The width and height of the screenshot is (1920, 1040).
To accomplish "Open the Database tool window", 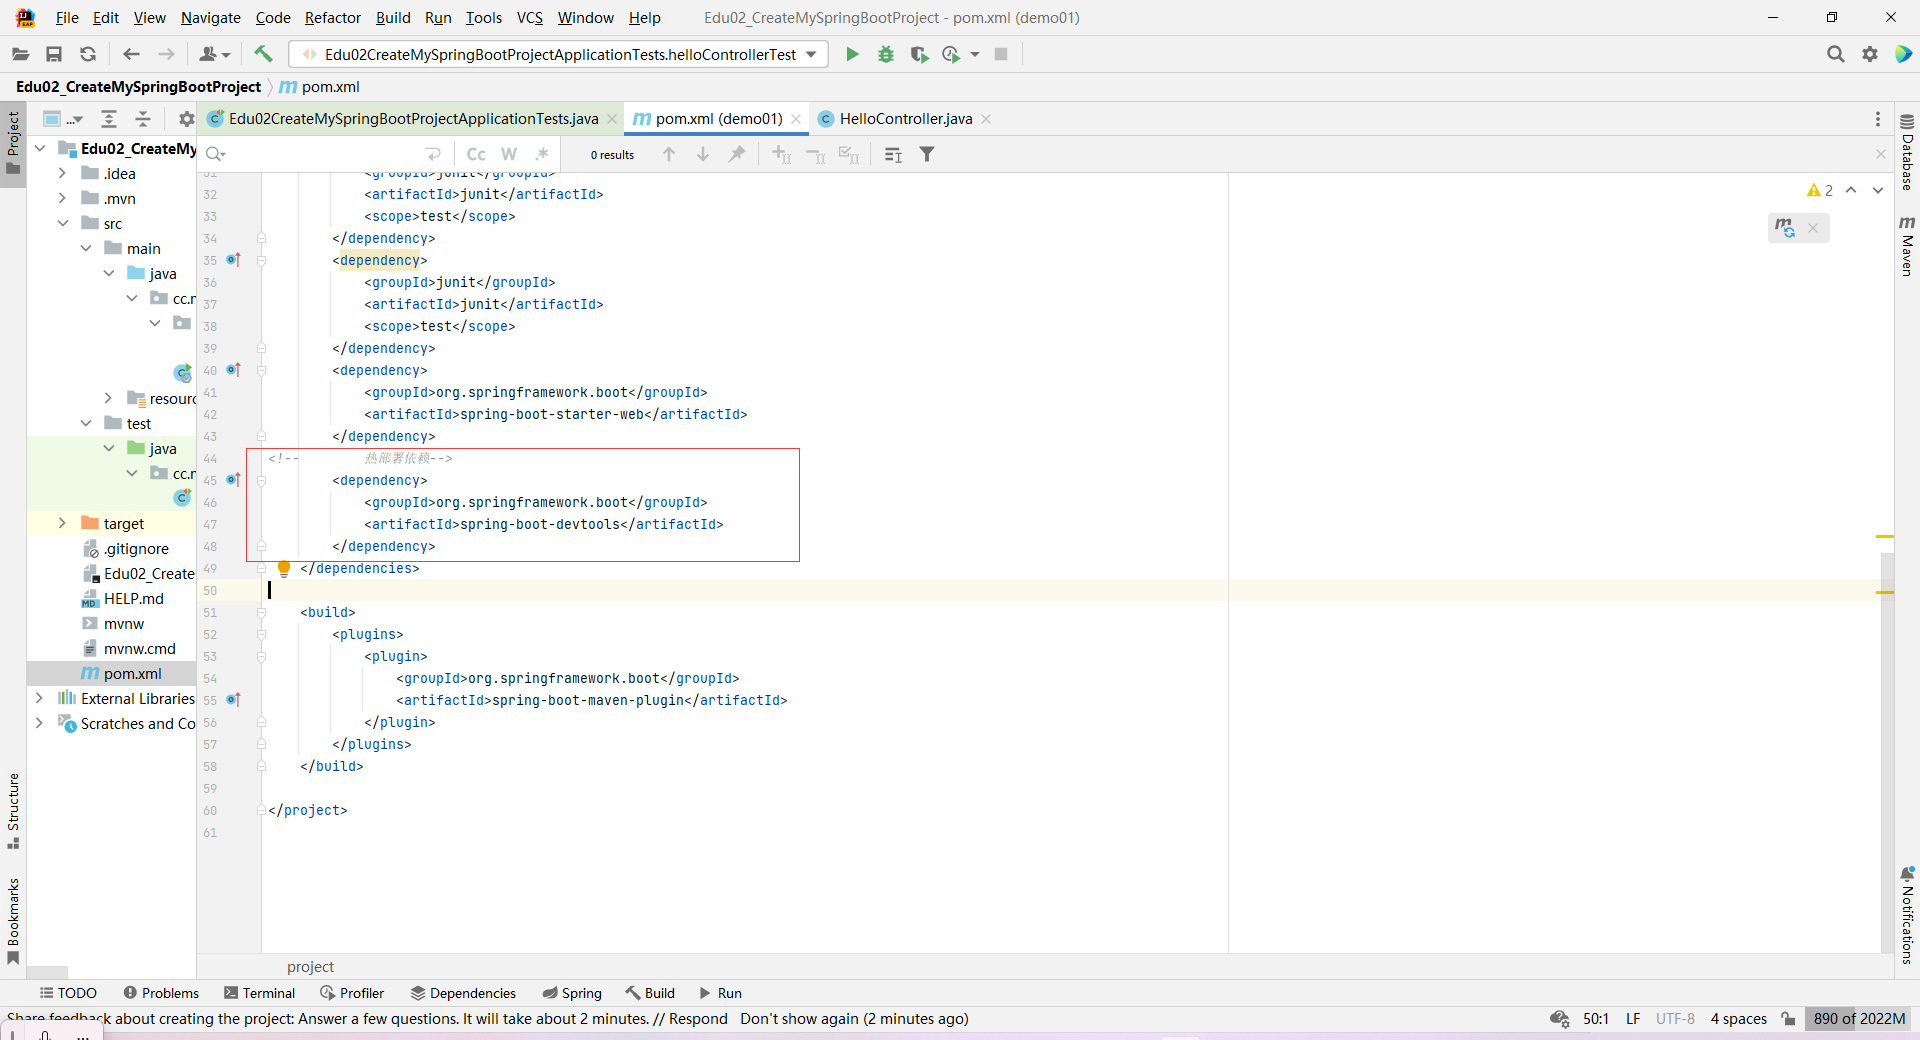I will click(1907, 152).
